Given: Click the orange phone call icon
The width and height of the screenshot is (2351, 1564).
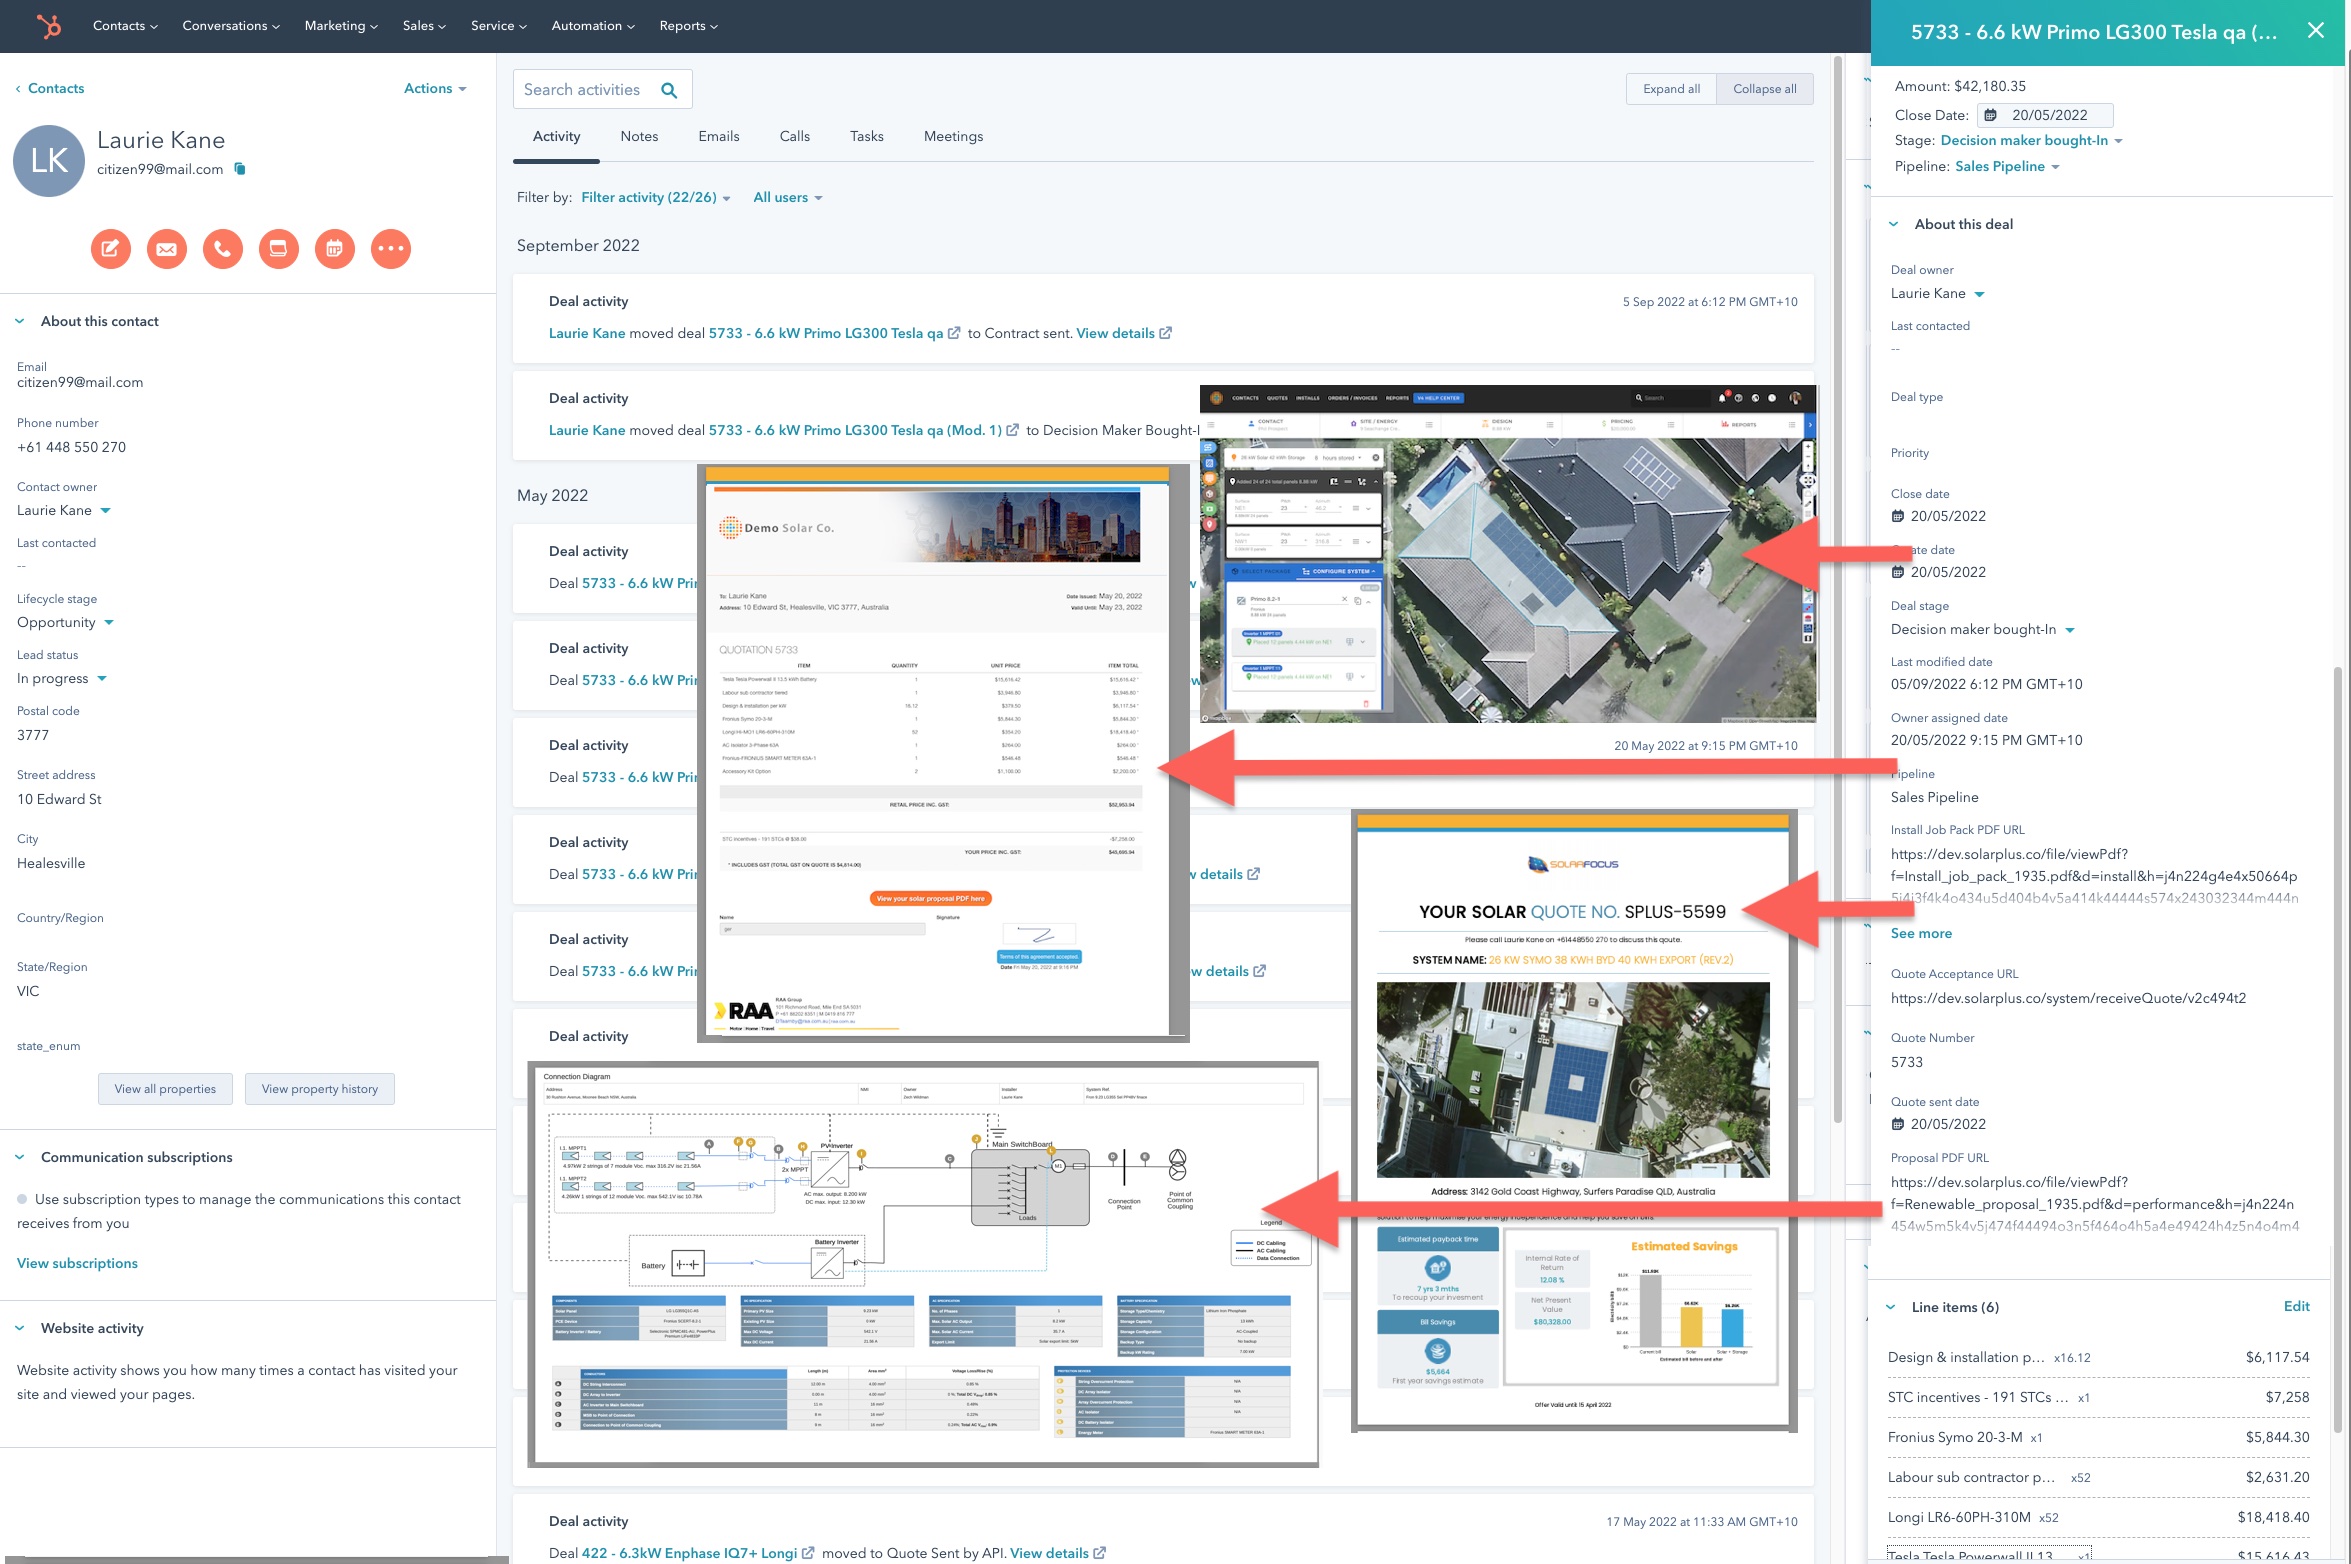Looking at the screenshot, I should pyautogui.click(x=223, y=248).
